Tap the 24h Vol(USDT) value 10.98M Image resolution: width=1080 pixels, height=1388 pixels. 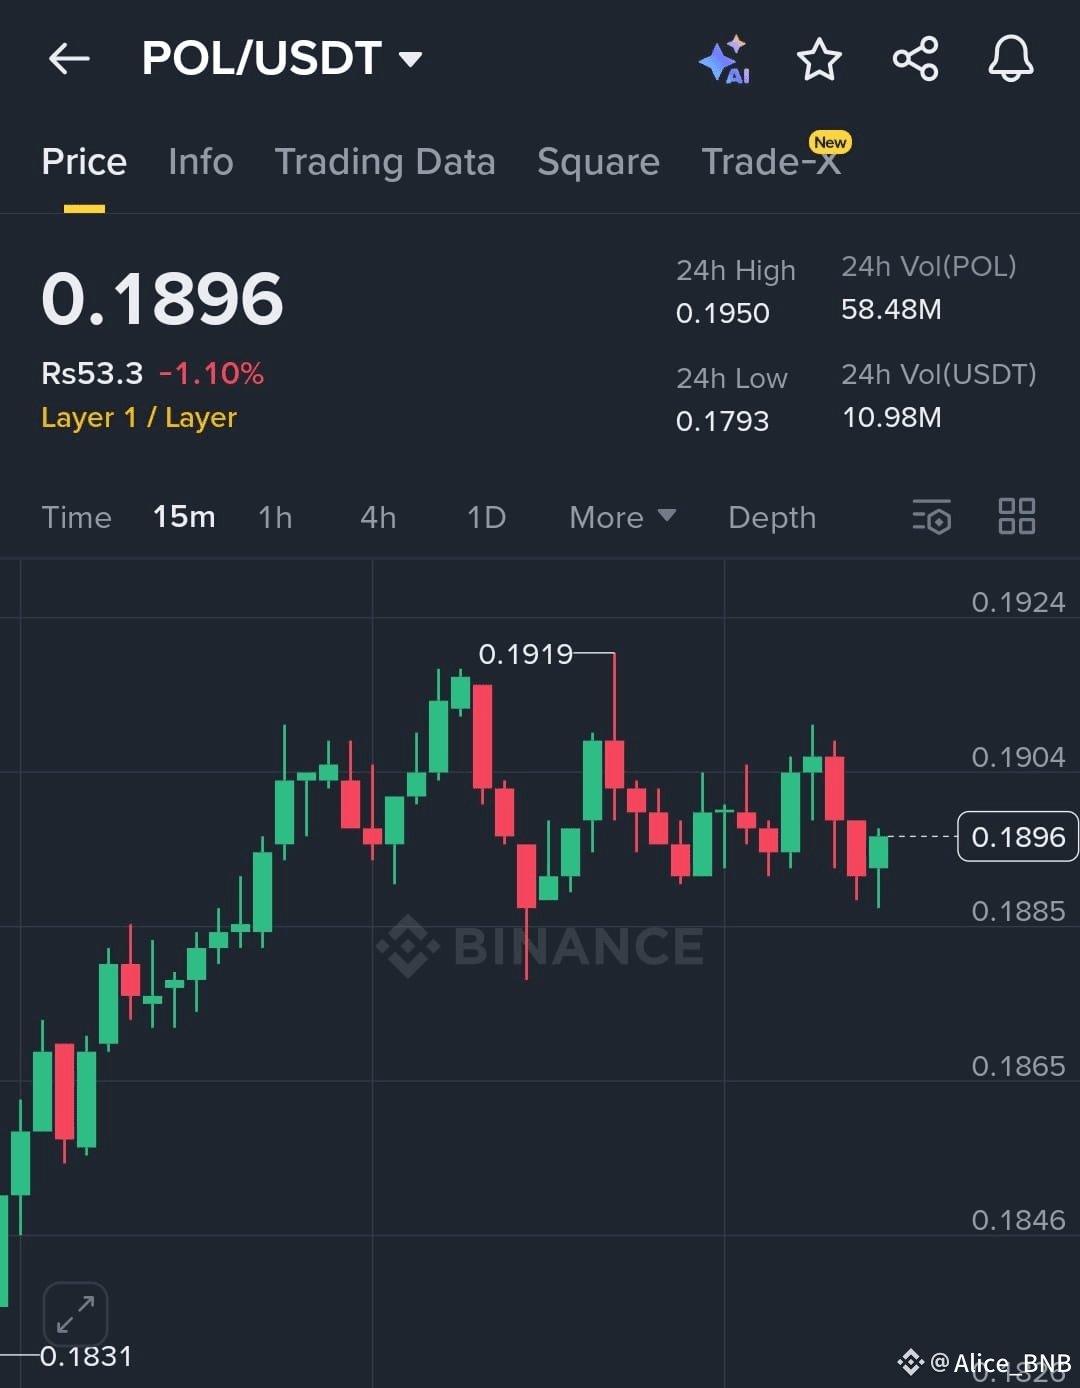892,417
